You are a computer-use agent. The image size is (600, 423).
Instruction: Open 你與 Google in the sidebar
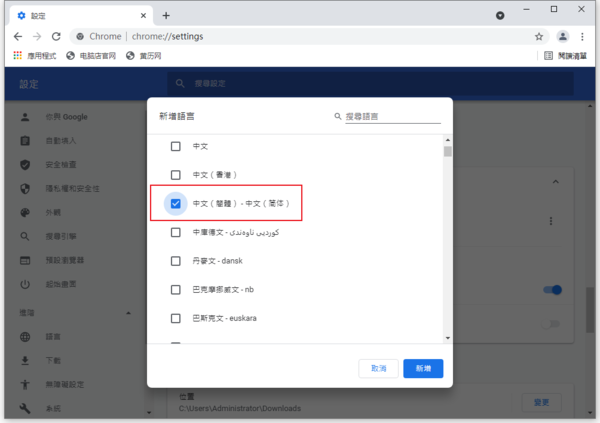coord(66,117)
